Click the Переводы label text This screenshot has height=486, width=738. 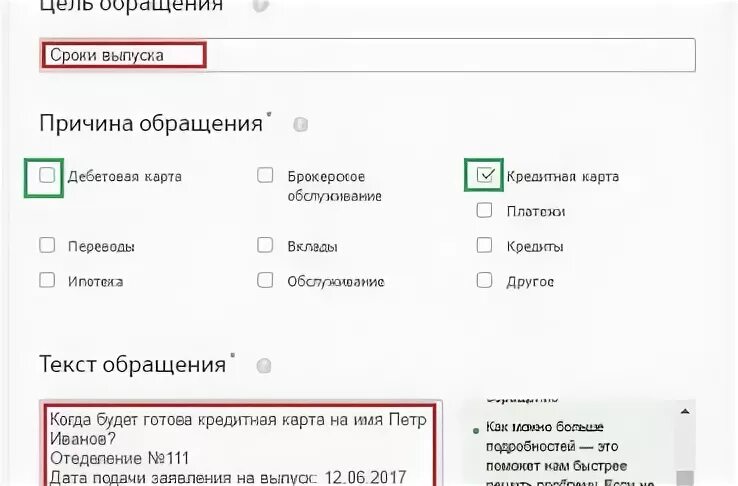click(x=101, y=247)
